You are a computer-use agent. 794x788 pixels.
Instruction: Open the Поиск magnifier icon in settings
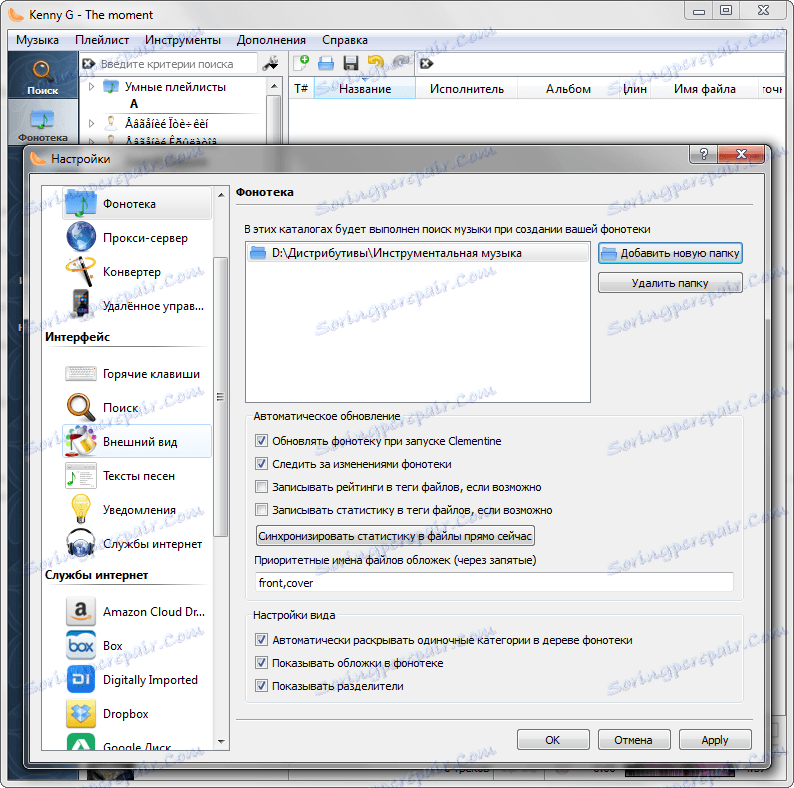[81, 407]
